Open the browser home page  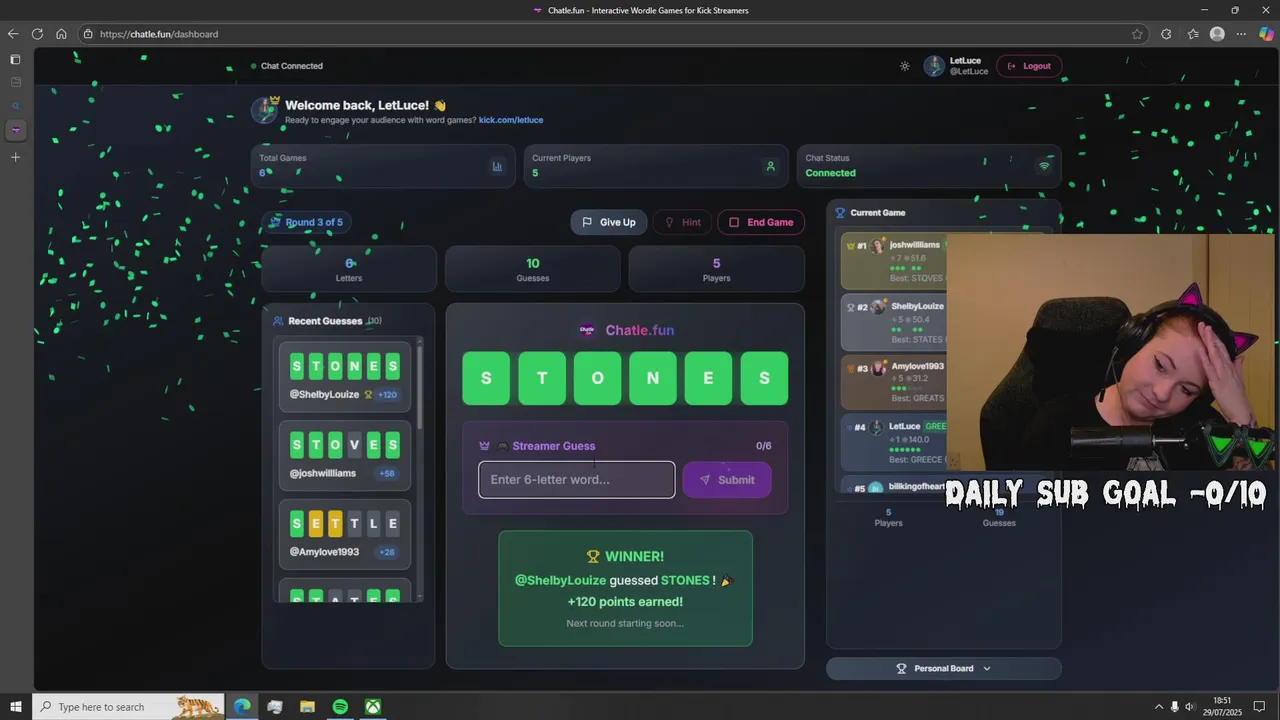(61, 34)
